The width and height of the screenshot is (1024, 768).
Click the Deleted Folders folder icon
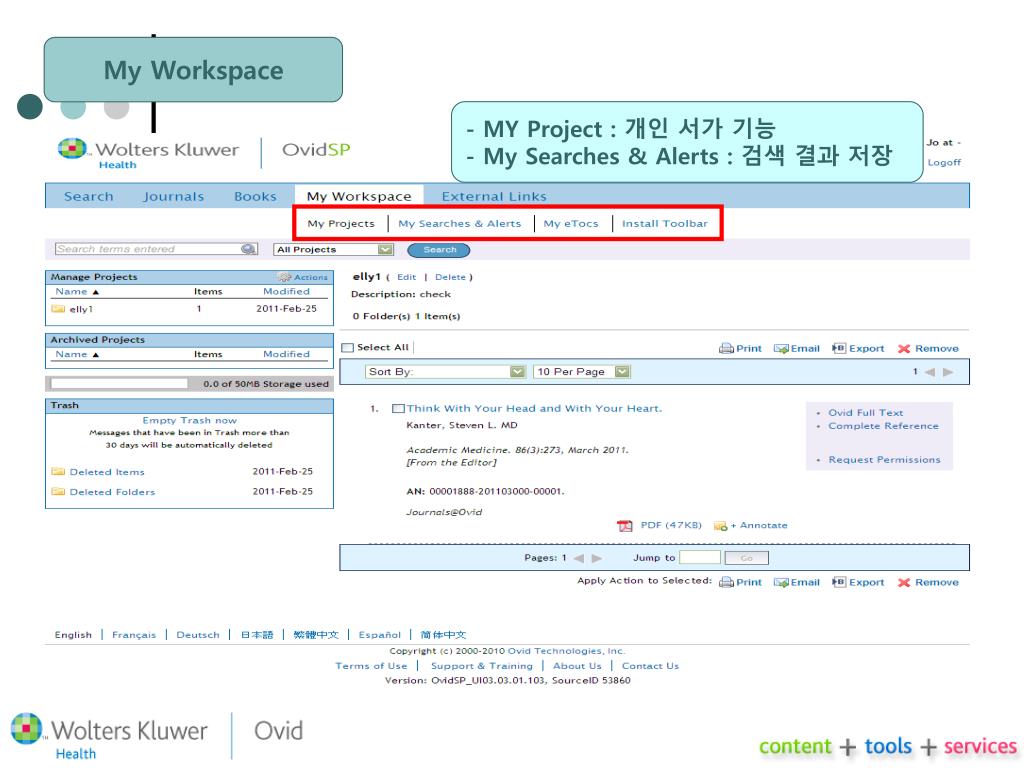pos(58,492)
